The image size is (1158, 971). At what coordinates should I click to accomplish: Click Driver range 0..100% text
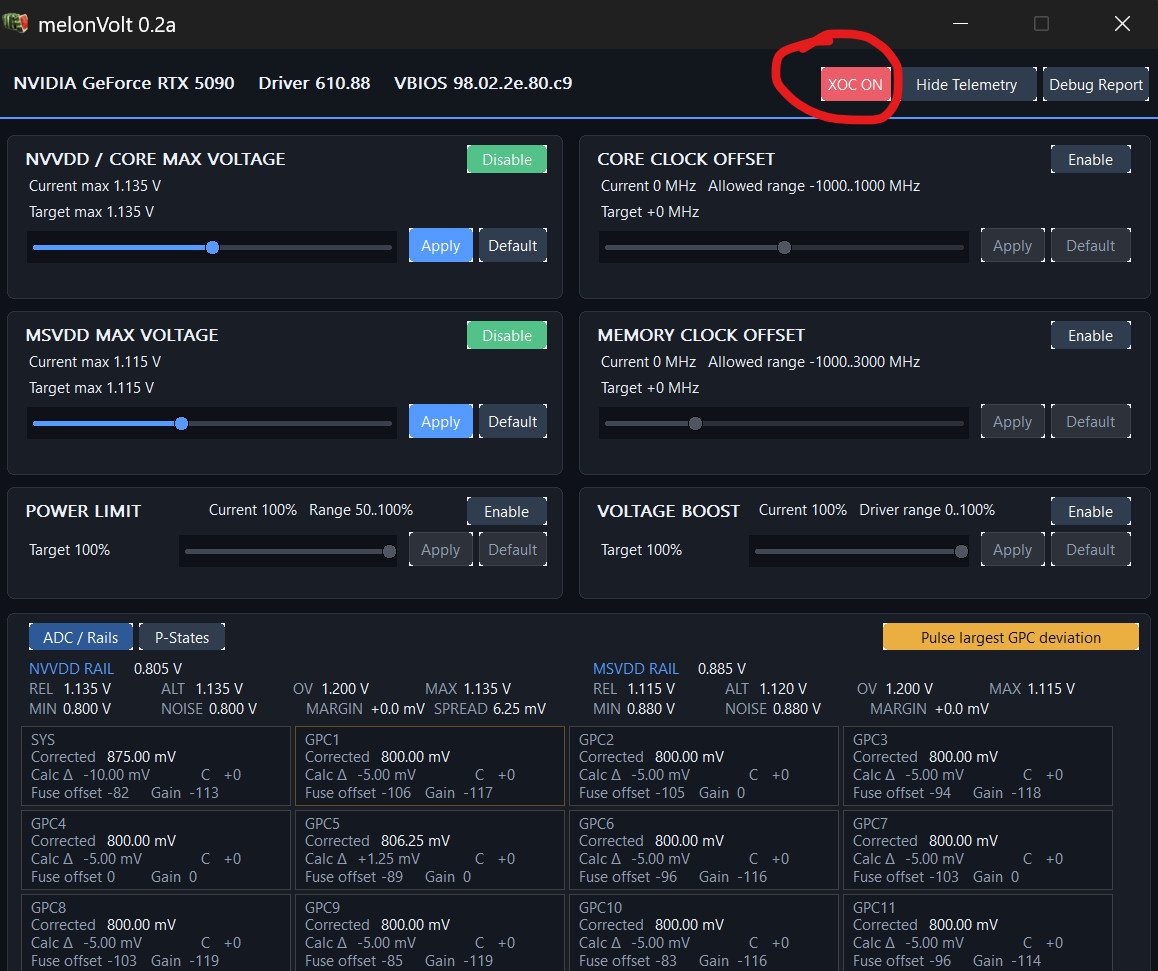coord(927,509)
